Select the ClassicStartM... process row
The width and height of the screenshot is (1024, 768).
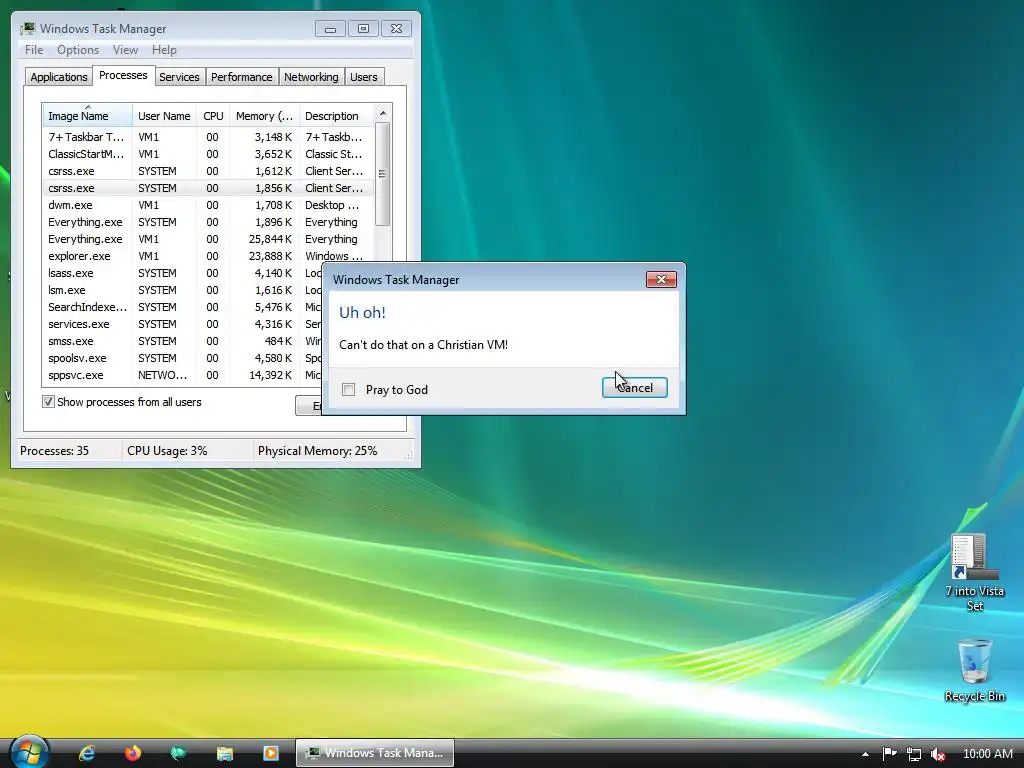(x=208, y=154)
